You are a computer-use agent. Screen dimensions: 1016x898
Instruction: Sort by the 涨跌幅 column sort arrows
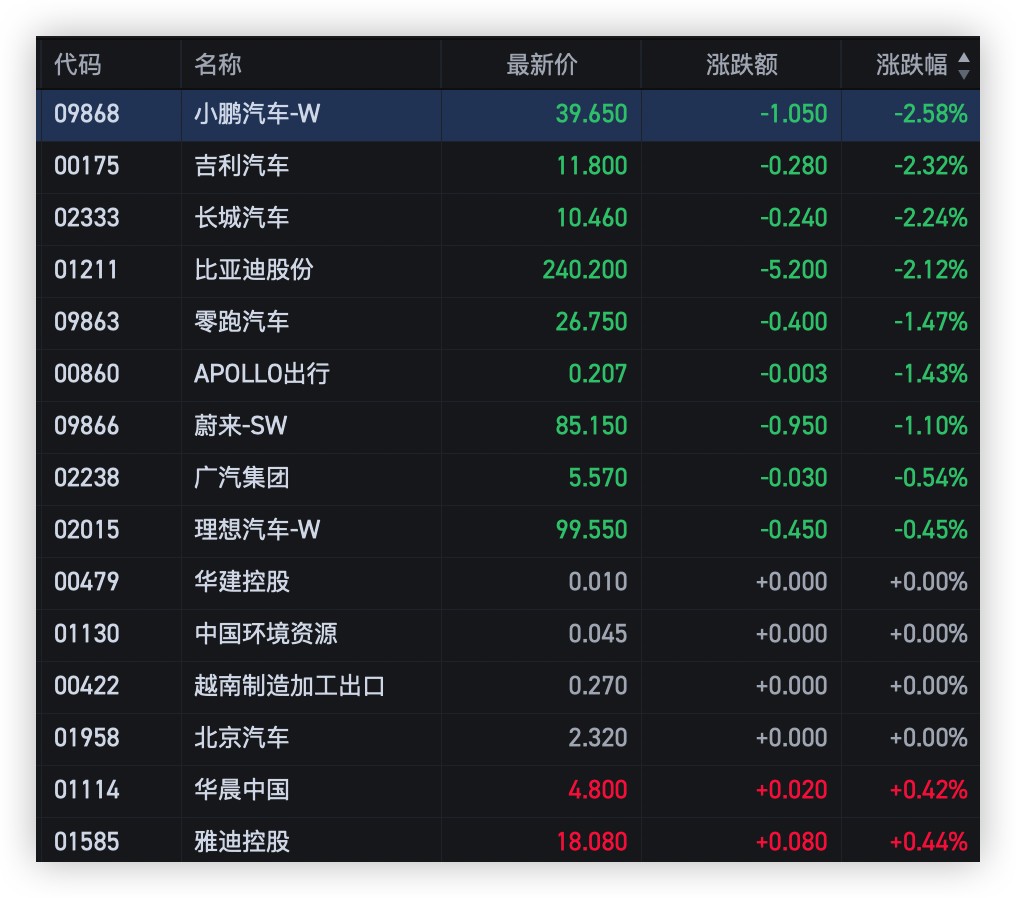click(963, 66)
